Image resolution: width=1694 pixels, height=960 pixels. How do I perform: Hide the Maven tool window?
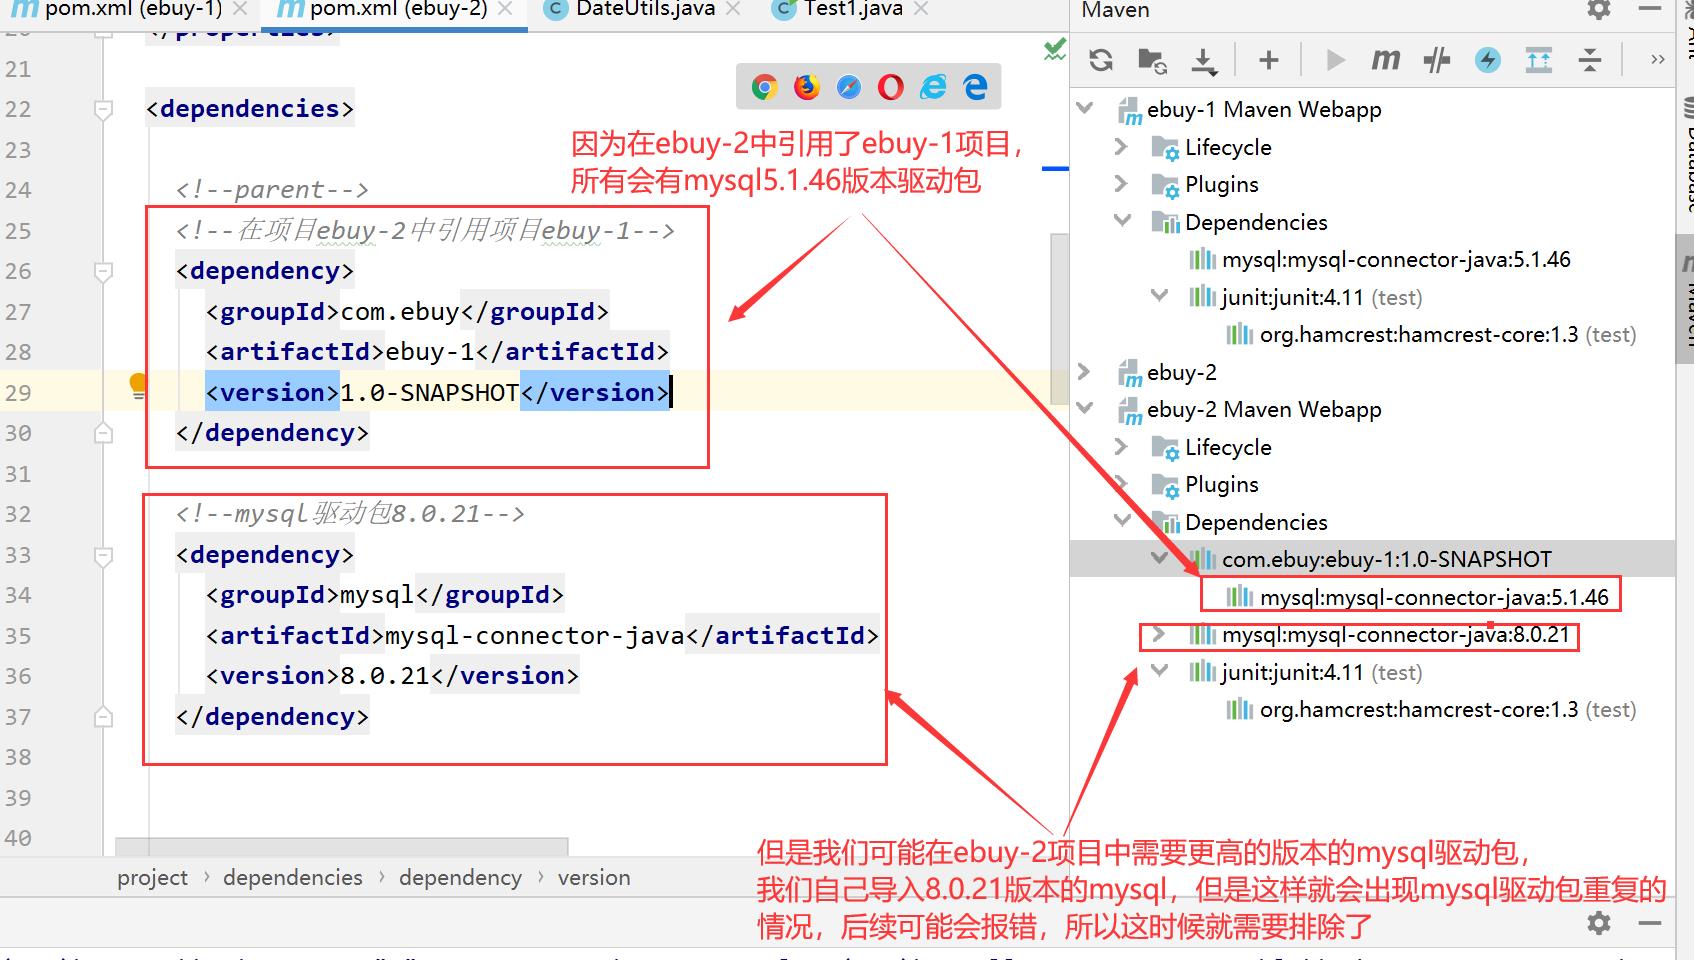click(x=1650, y=9)
